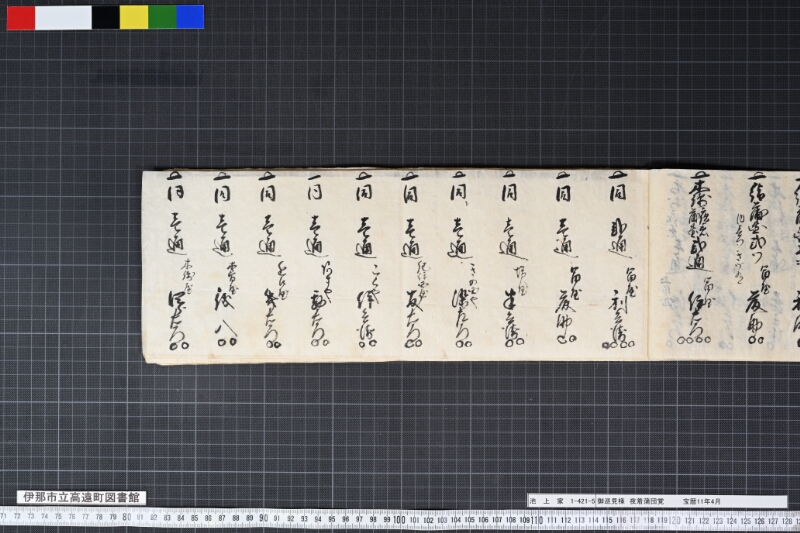Click the 池上家 1-421-5 caption label

point(561,501)
